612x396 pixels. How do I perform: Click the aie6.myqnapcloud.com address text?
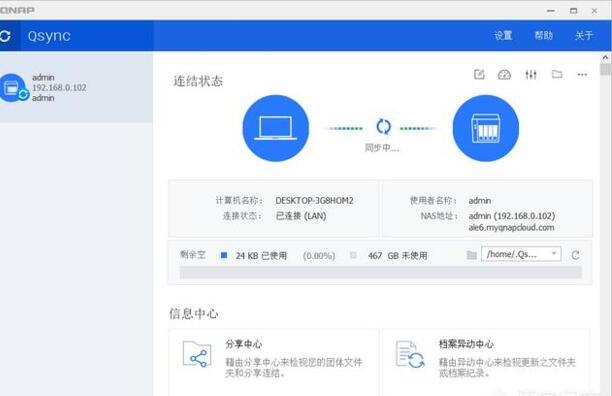tap(511, 227)
